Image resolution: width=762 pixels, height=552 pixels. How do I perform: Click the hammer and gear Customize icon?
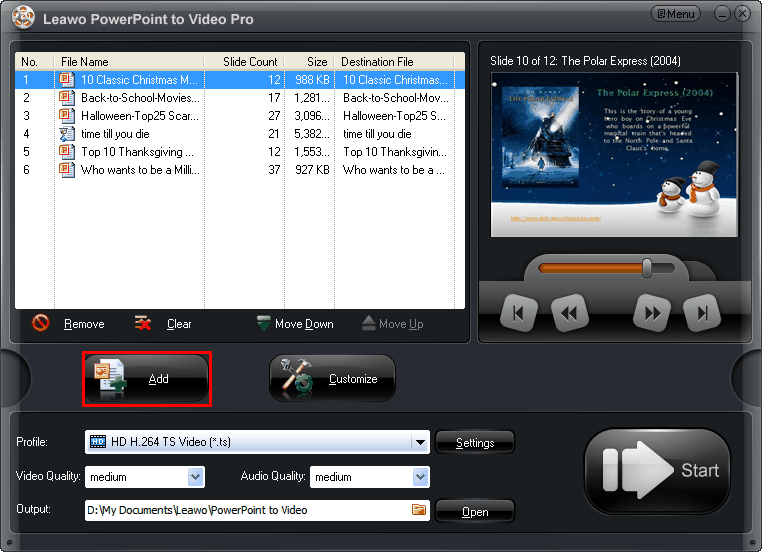click(296, 377)
